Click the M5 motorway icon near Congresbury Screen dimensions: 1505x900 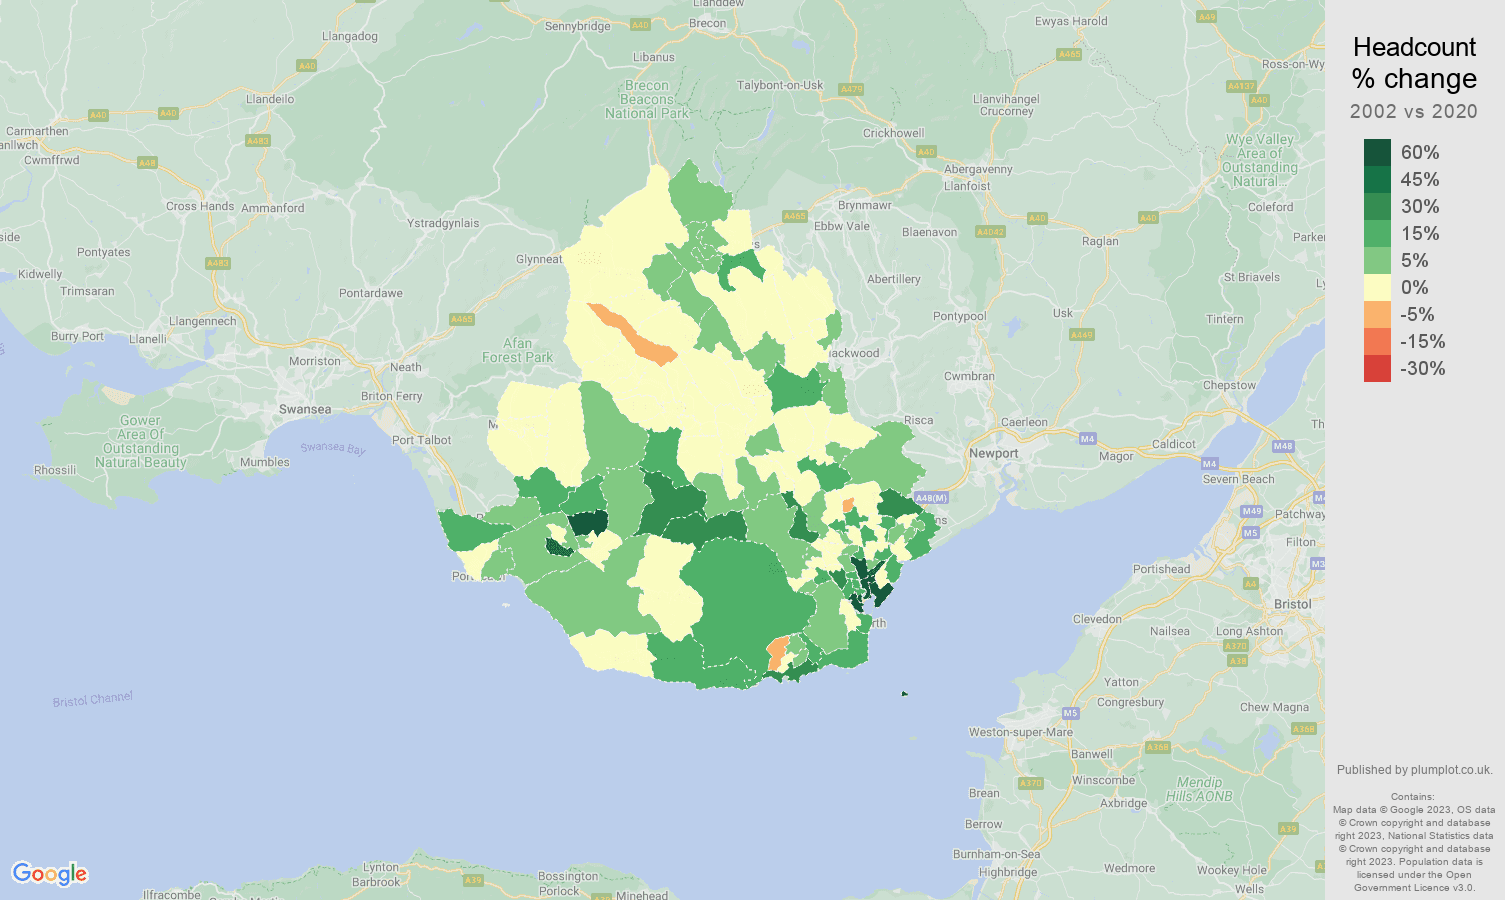pyautogui.click(x=1070, y=712)
